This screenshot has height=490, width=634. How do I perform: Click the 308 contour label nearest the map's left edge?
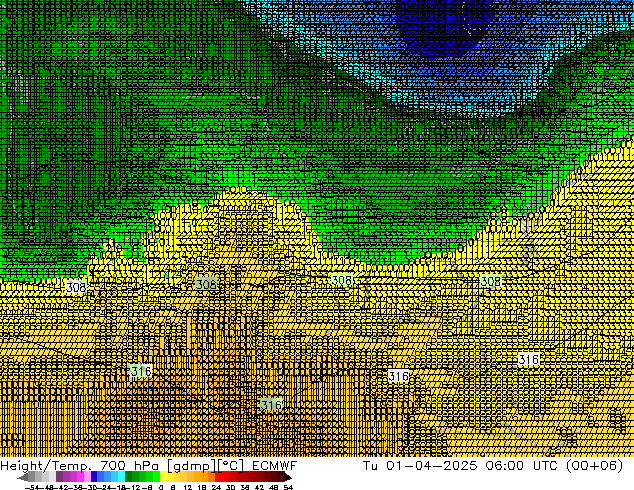point(76,287)
